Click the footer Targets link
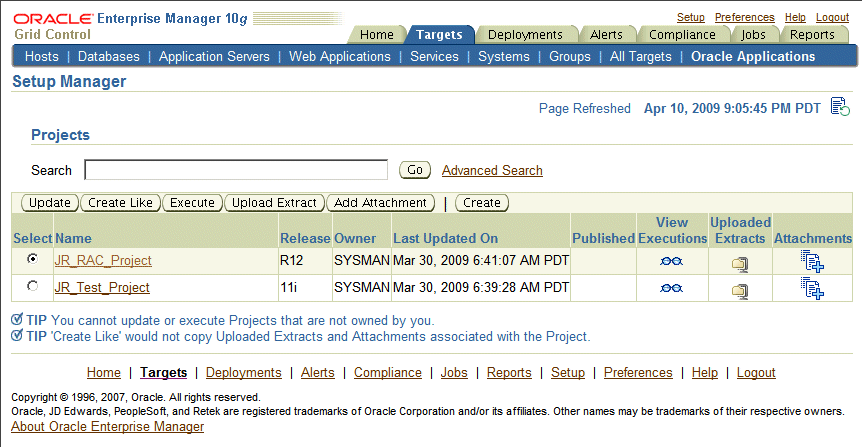The image size is (862, 447). coord(163,372)
